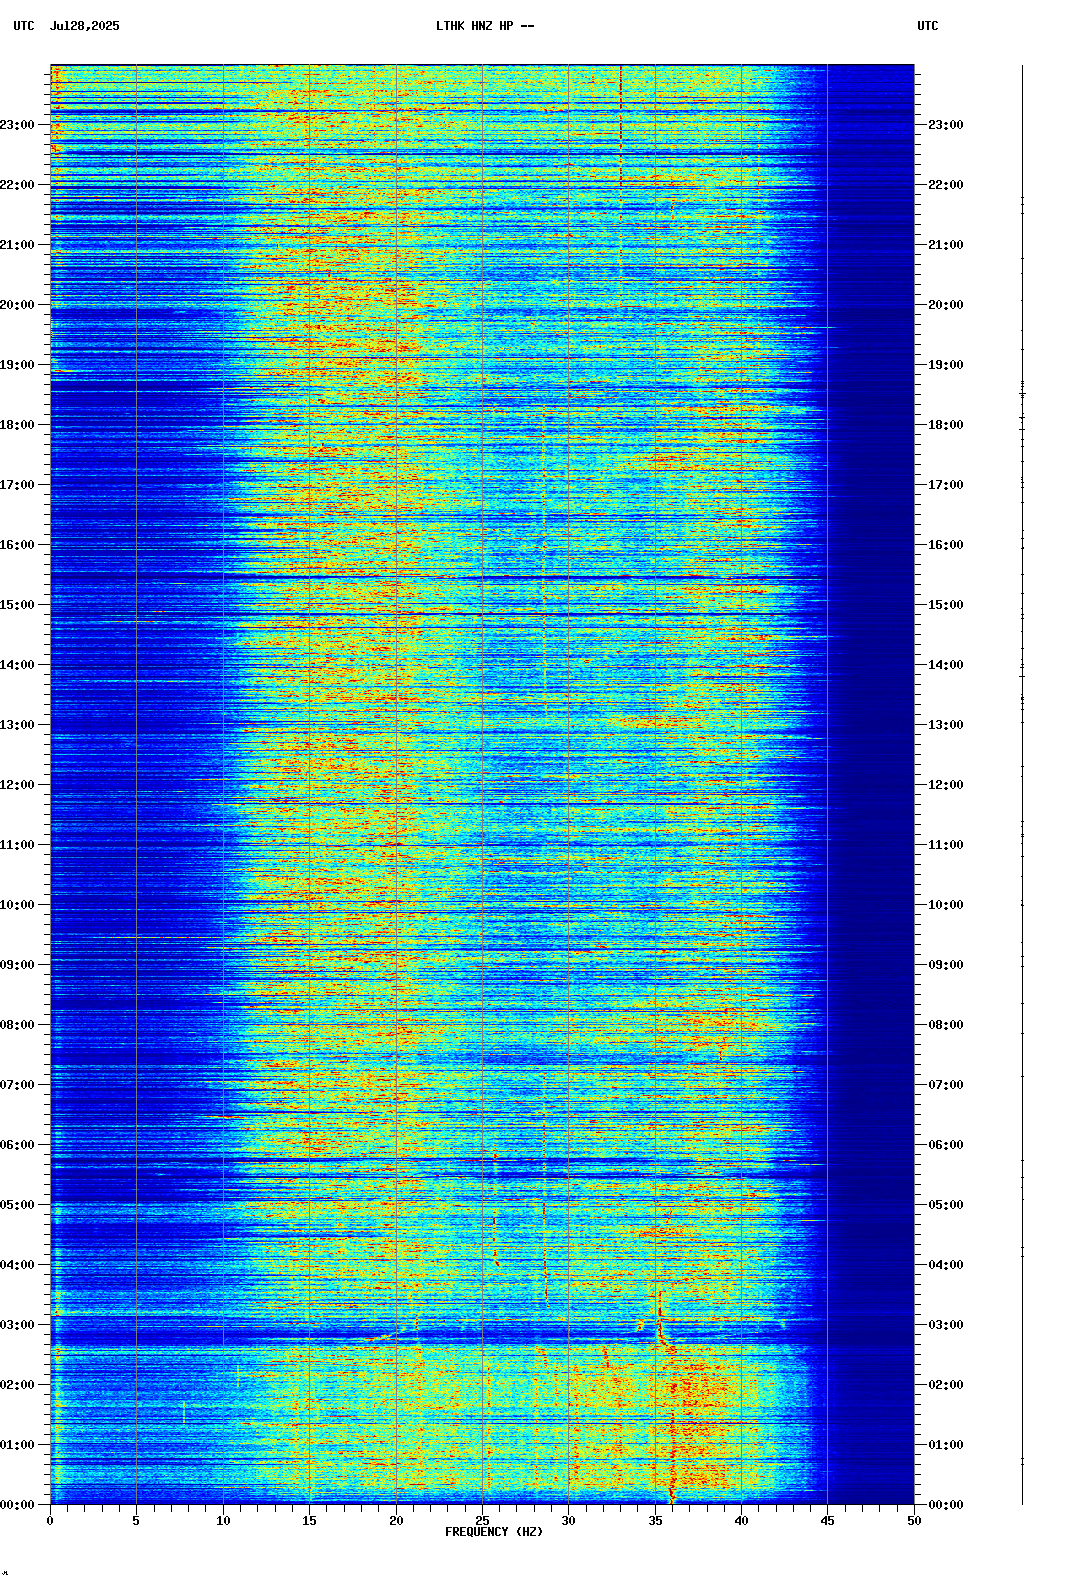Click the seismogram trace strip beside the spectrogram

coord(1022,785)
